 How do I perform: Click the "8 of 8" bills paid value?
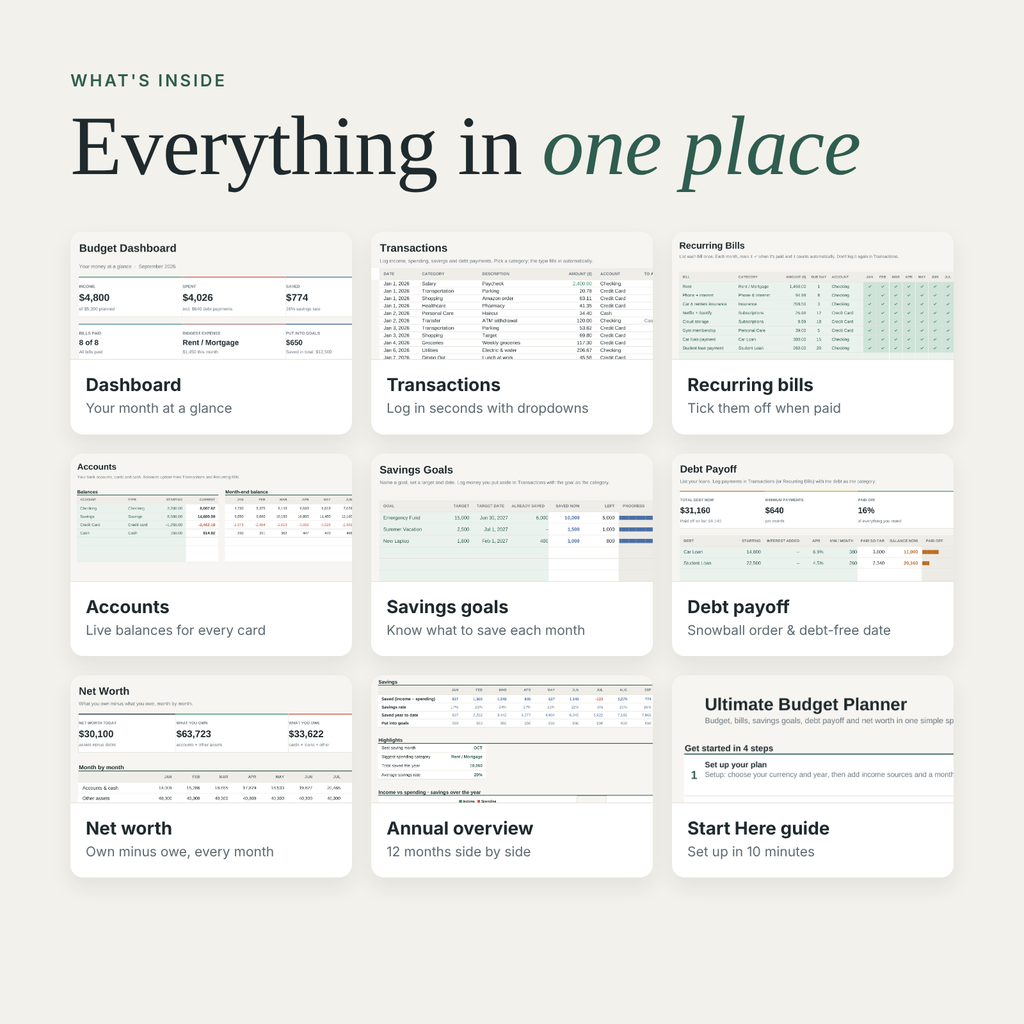[x=89, y=342]
